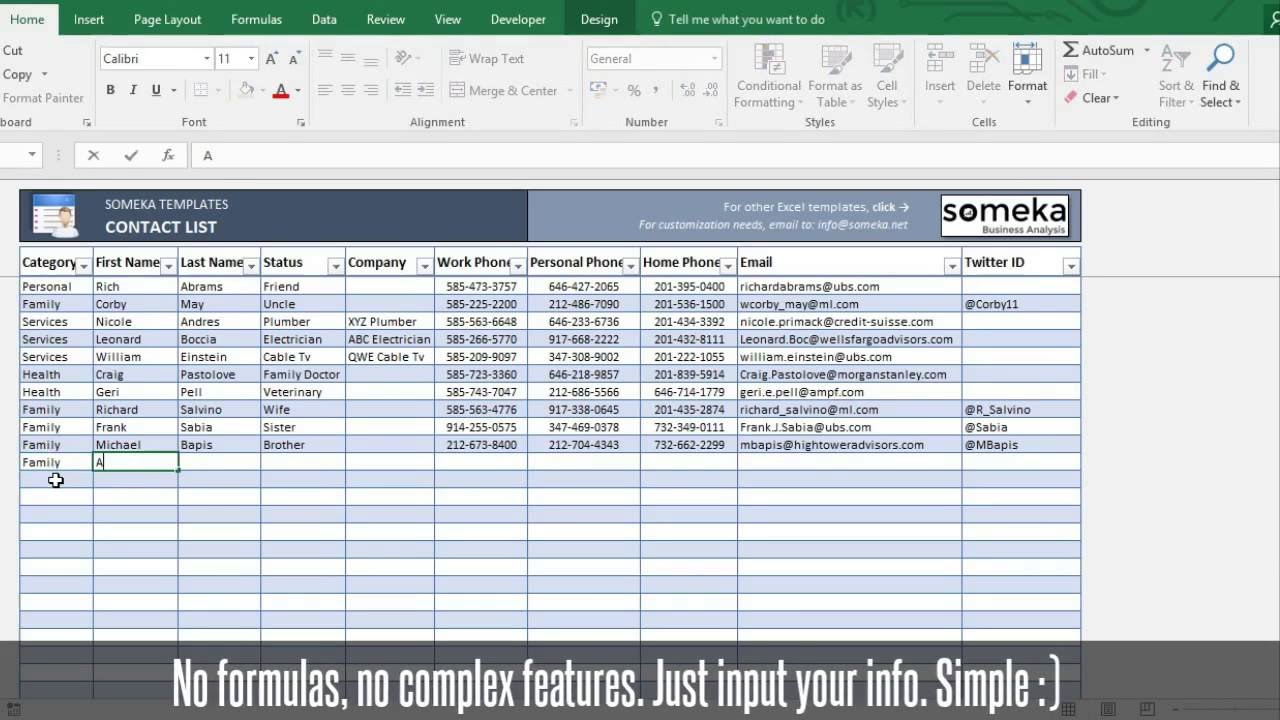The height and width of the screenshot is (720, 1280).
Task: Click AutoSum
Action: 1098,50
